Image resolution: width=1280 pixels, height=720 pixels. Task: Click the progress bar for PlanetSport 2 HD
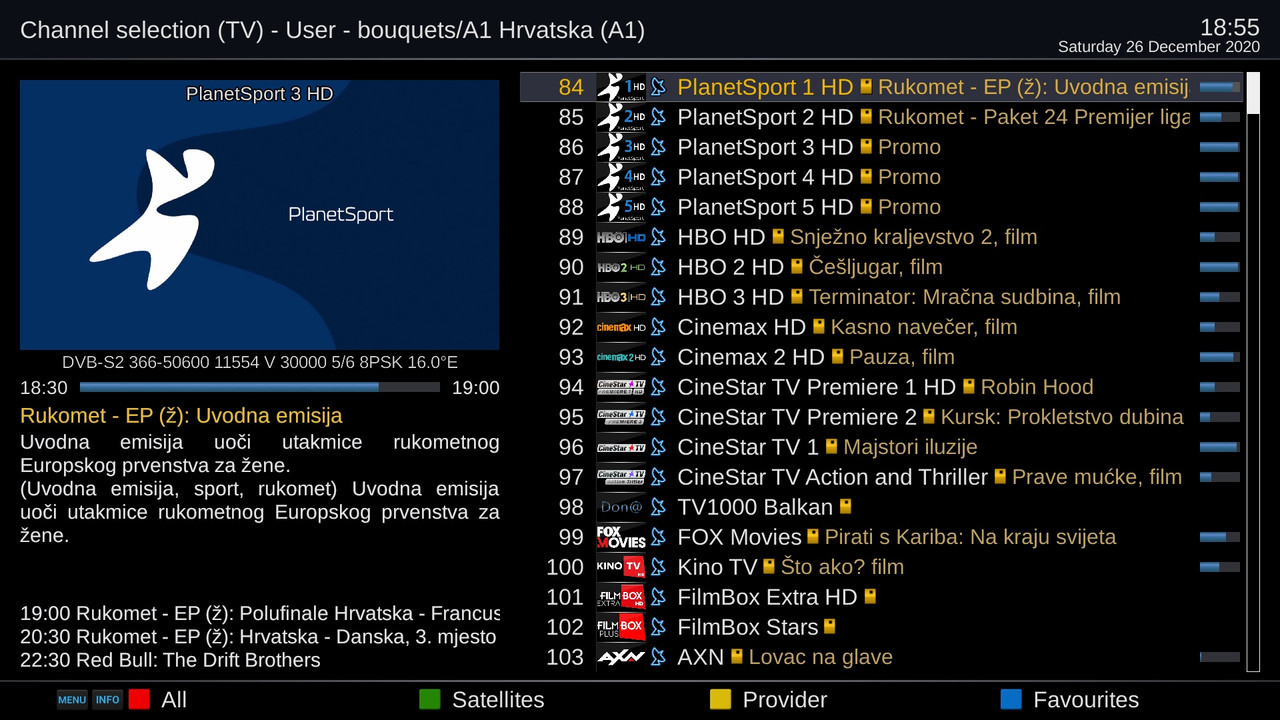(x=1220, y=117)
